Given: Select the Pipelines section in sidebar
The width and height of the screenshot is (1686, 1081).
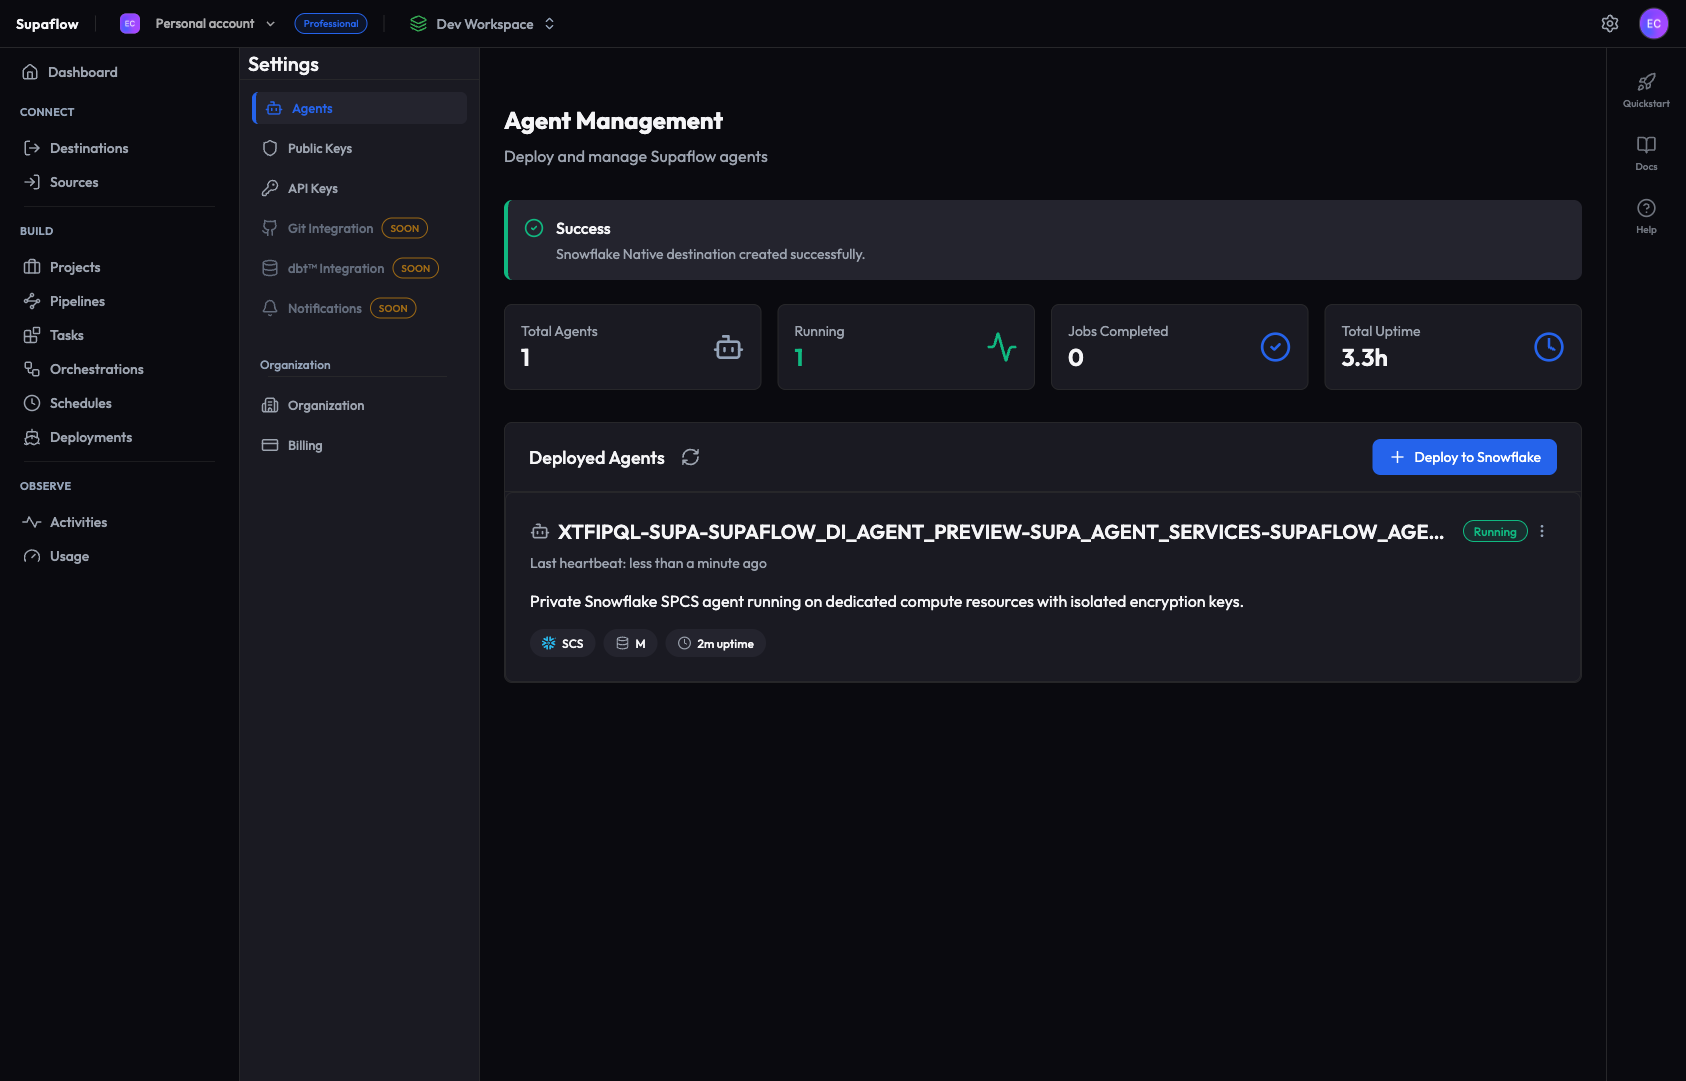Looking at the screenshot, I should 77,301.
